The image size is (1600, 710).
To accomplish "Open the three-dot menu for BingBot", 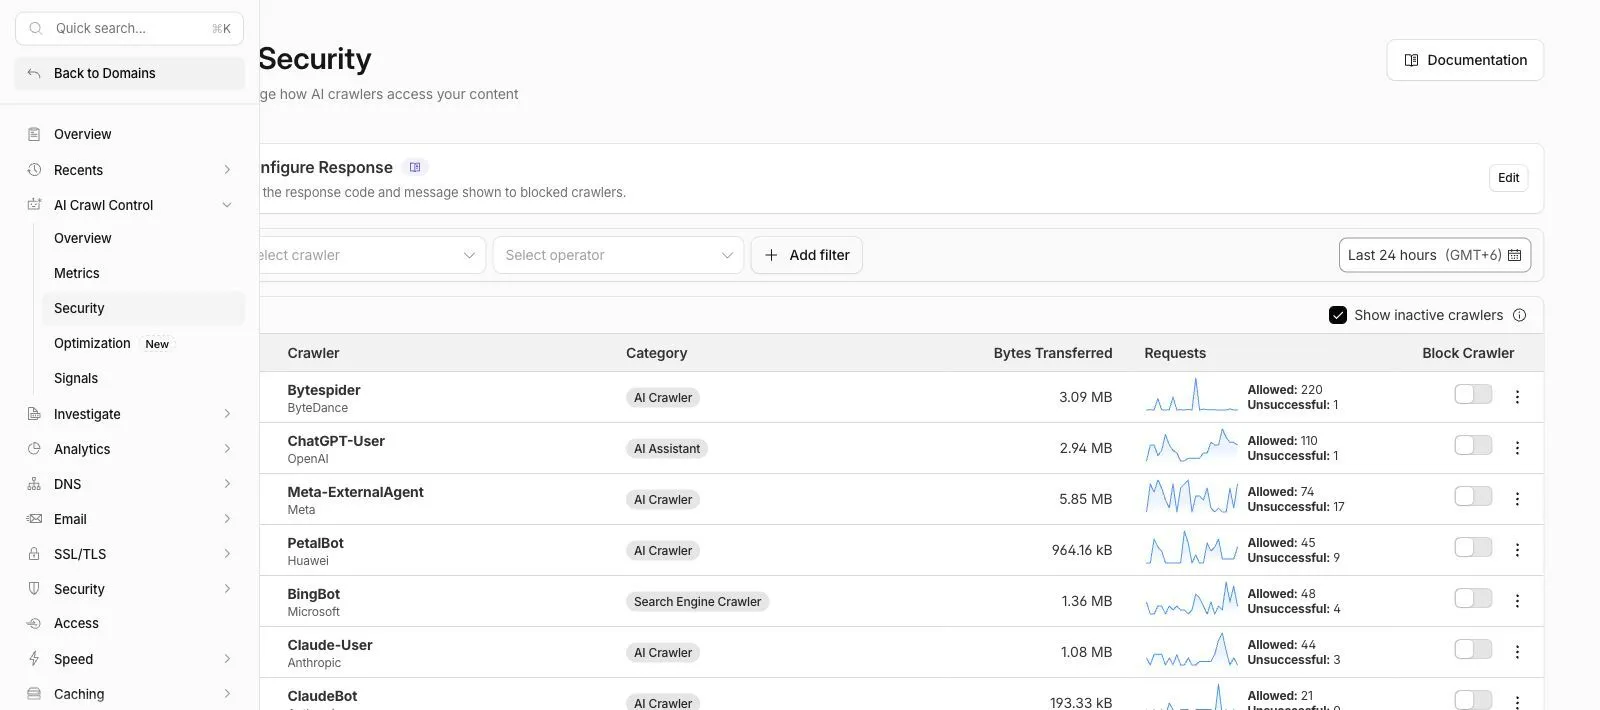I will coord(1517,601).
